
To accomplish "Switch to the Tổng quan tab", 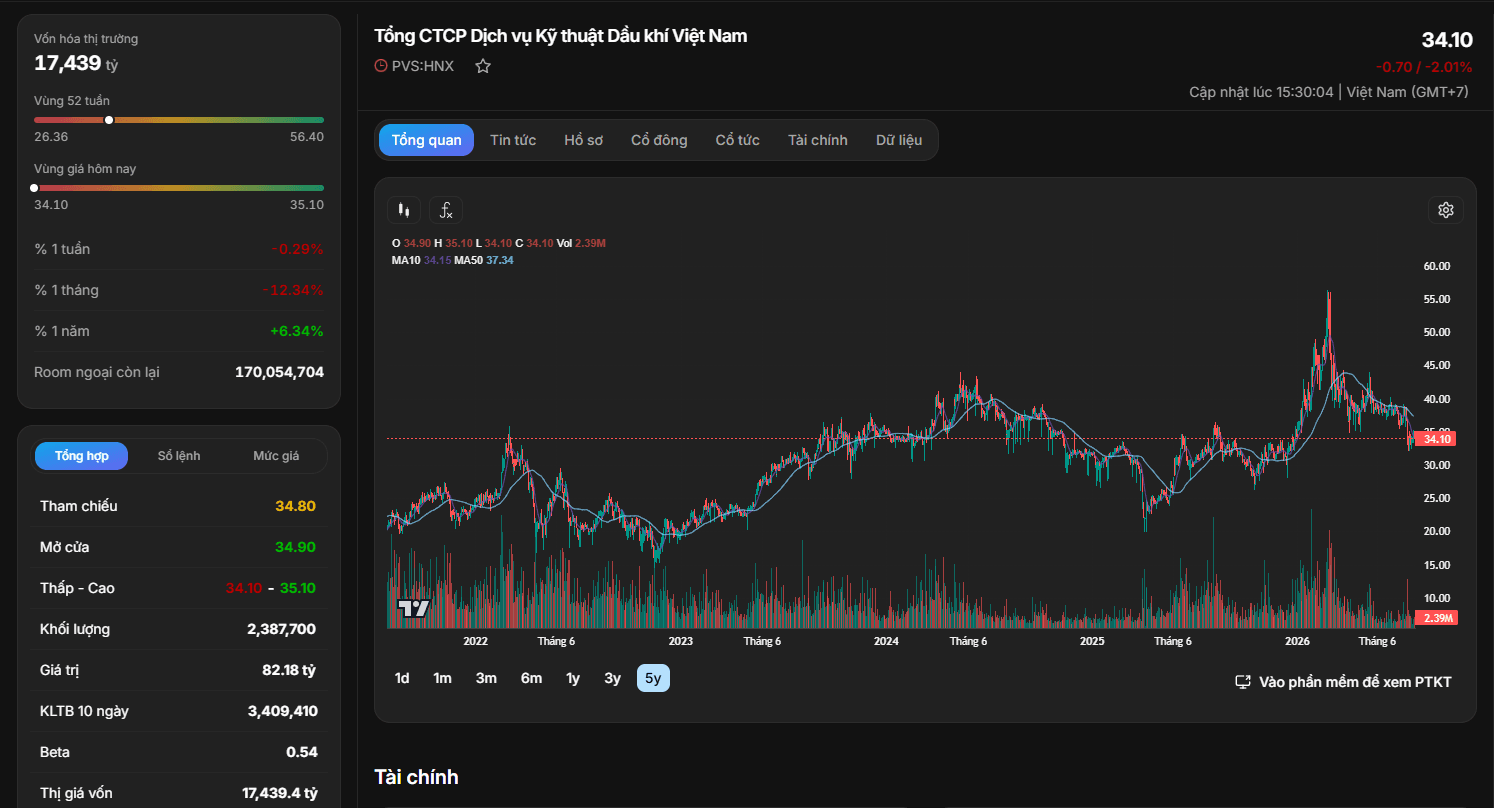I will 427,140.
